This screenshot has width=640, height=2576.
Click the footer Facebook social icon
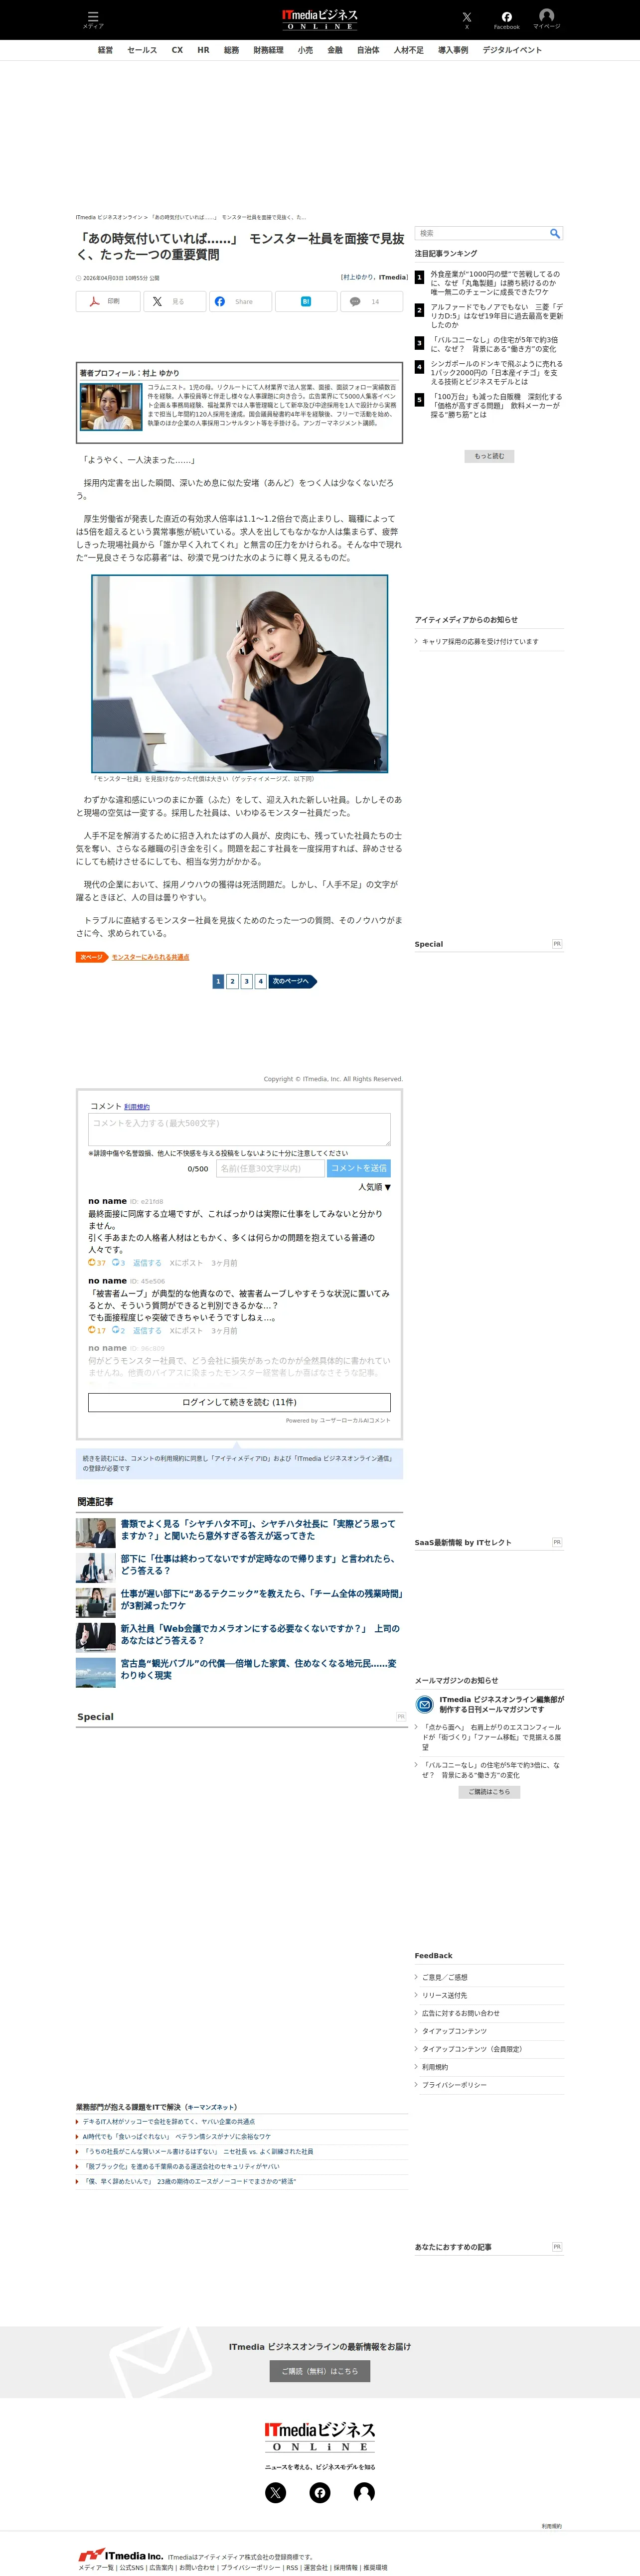coord(320,2492)
